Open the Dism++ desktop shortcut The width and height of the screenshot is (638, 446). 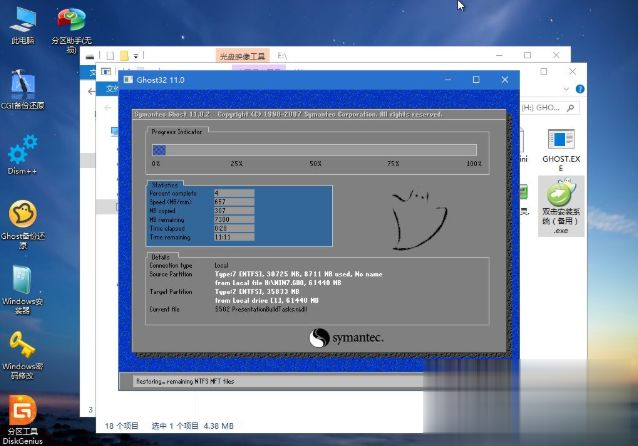(23, 155)
